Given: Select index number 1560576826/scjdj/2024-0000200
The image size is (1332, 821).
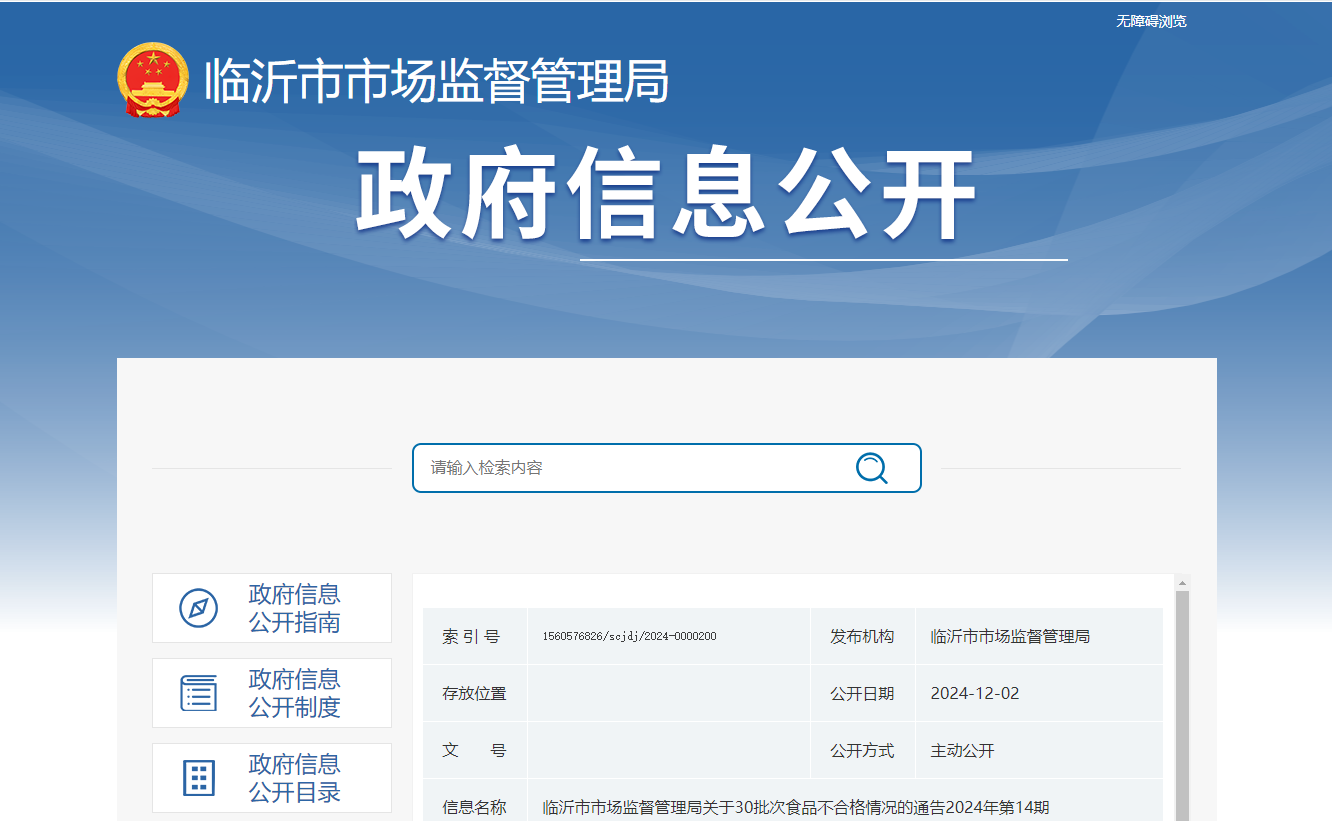Looking at the screenshot, I should click(x=629, y=637).
